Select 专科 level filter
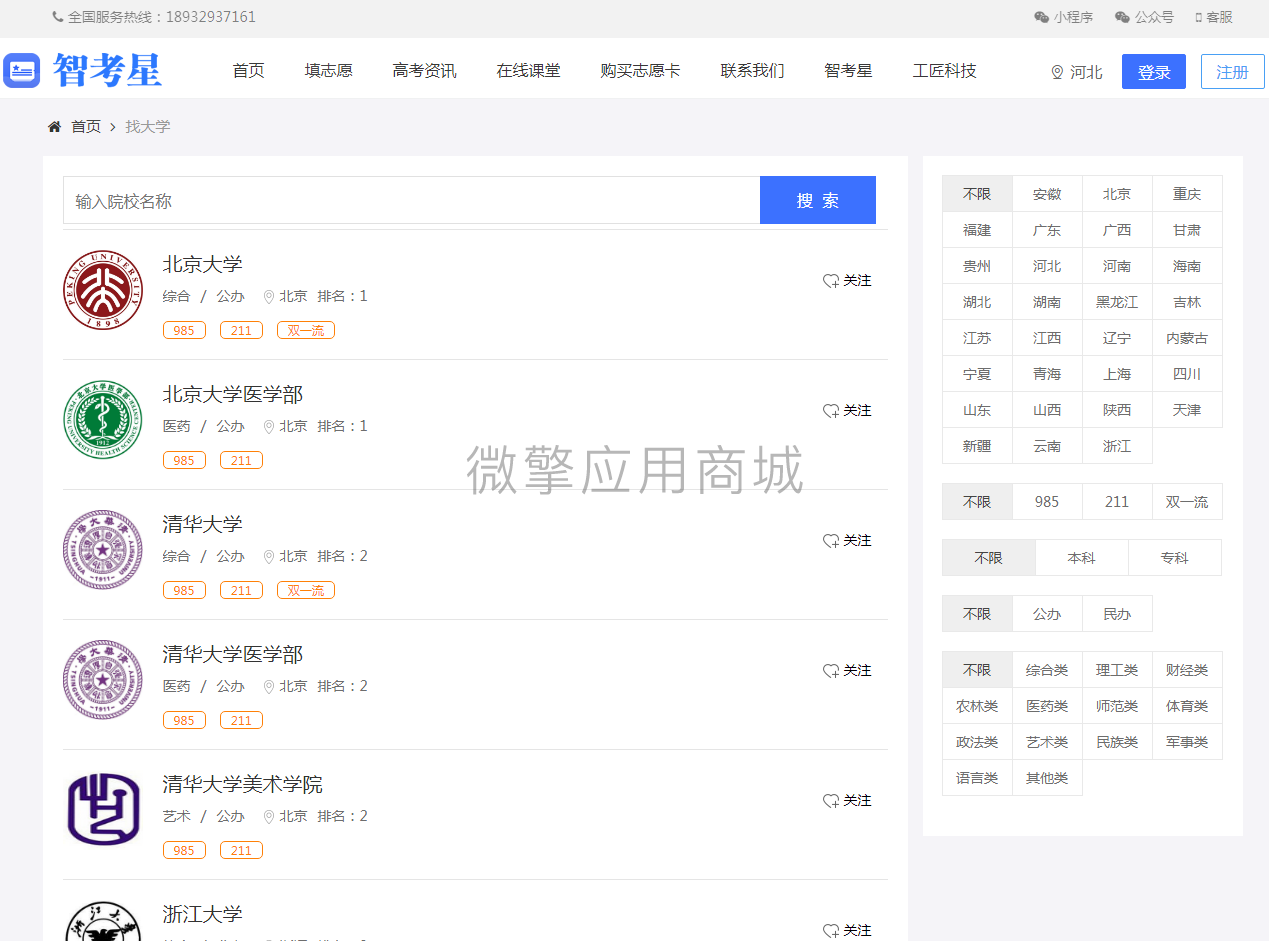The image size is (1269, 941). click(1175, 558)
